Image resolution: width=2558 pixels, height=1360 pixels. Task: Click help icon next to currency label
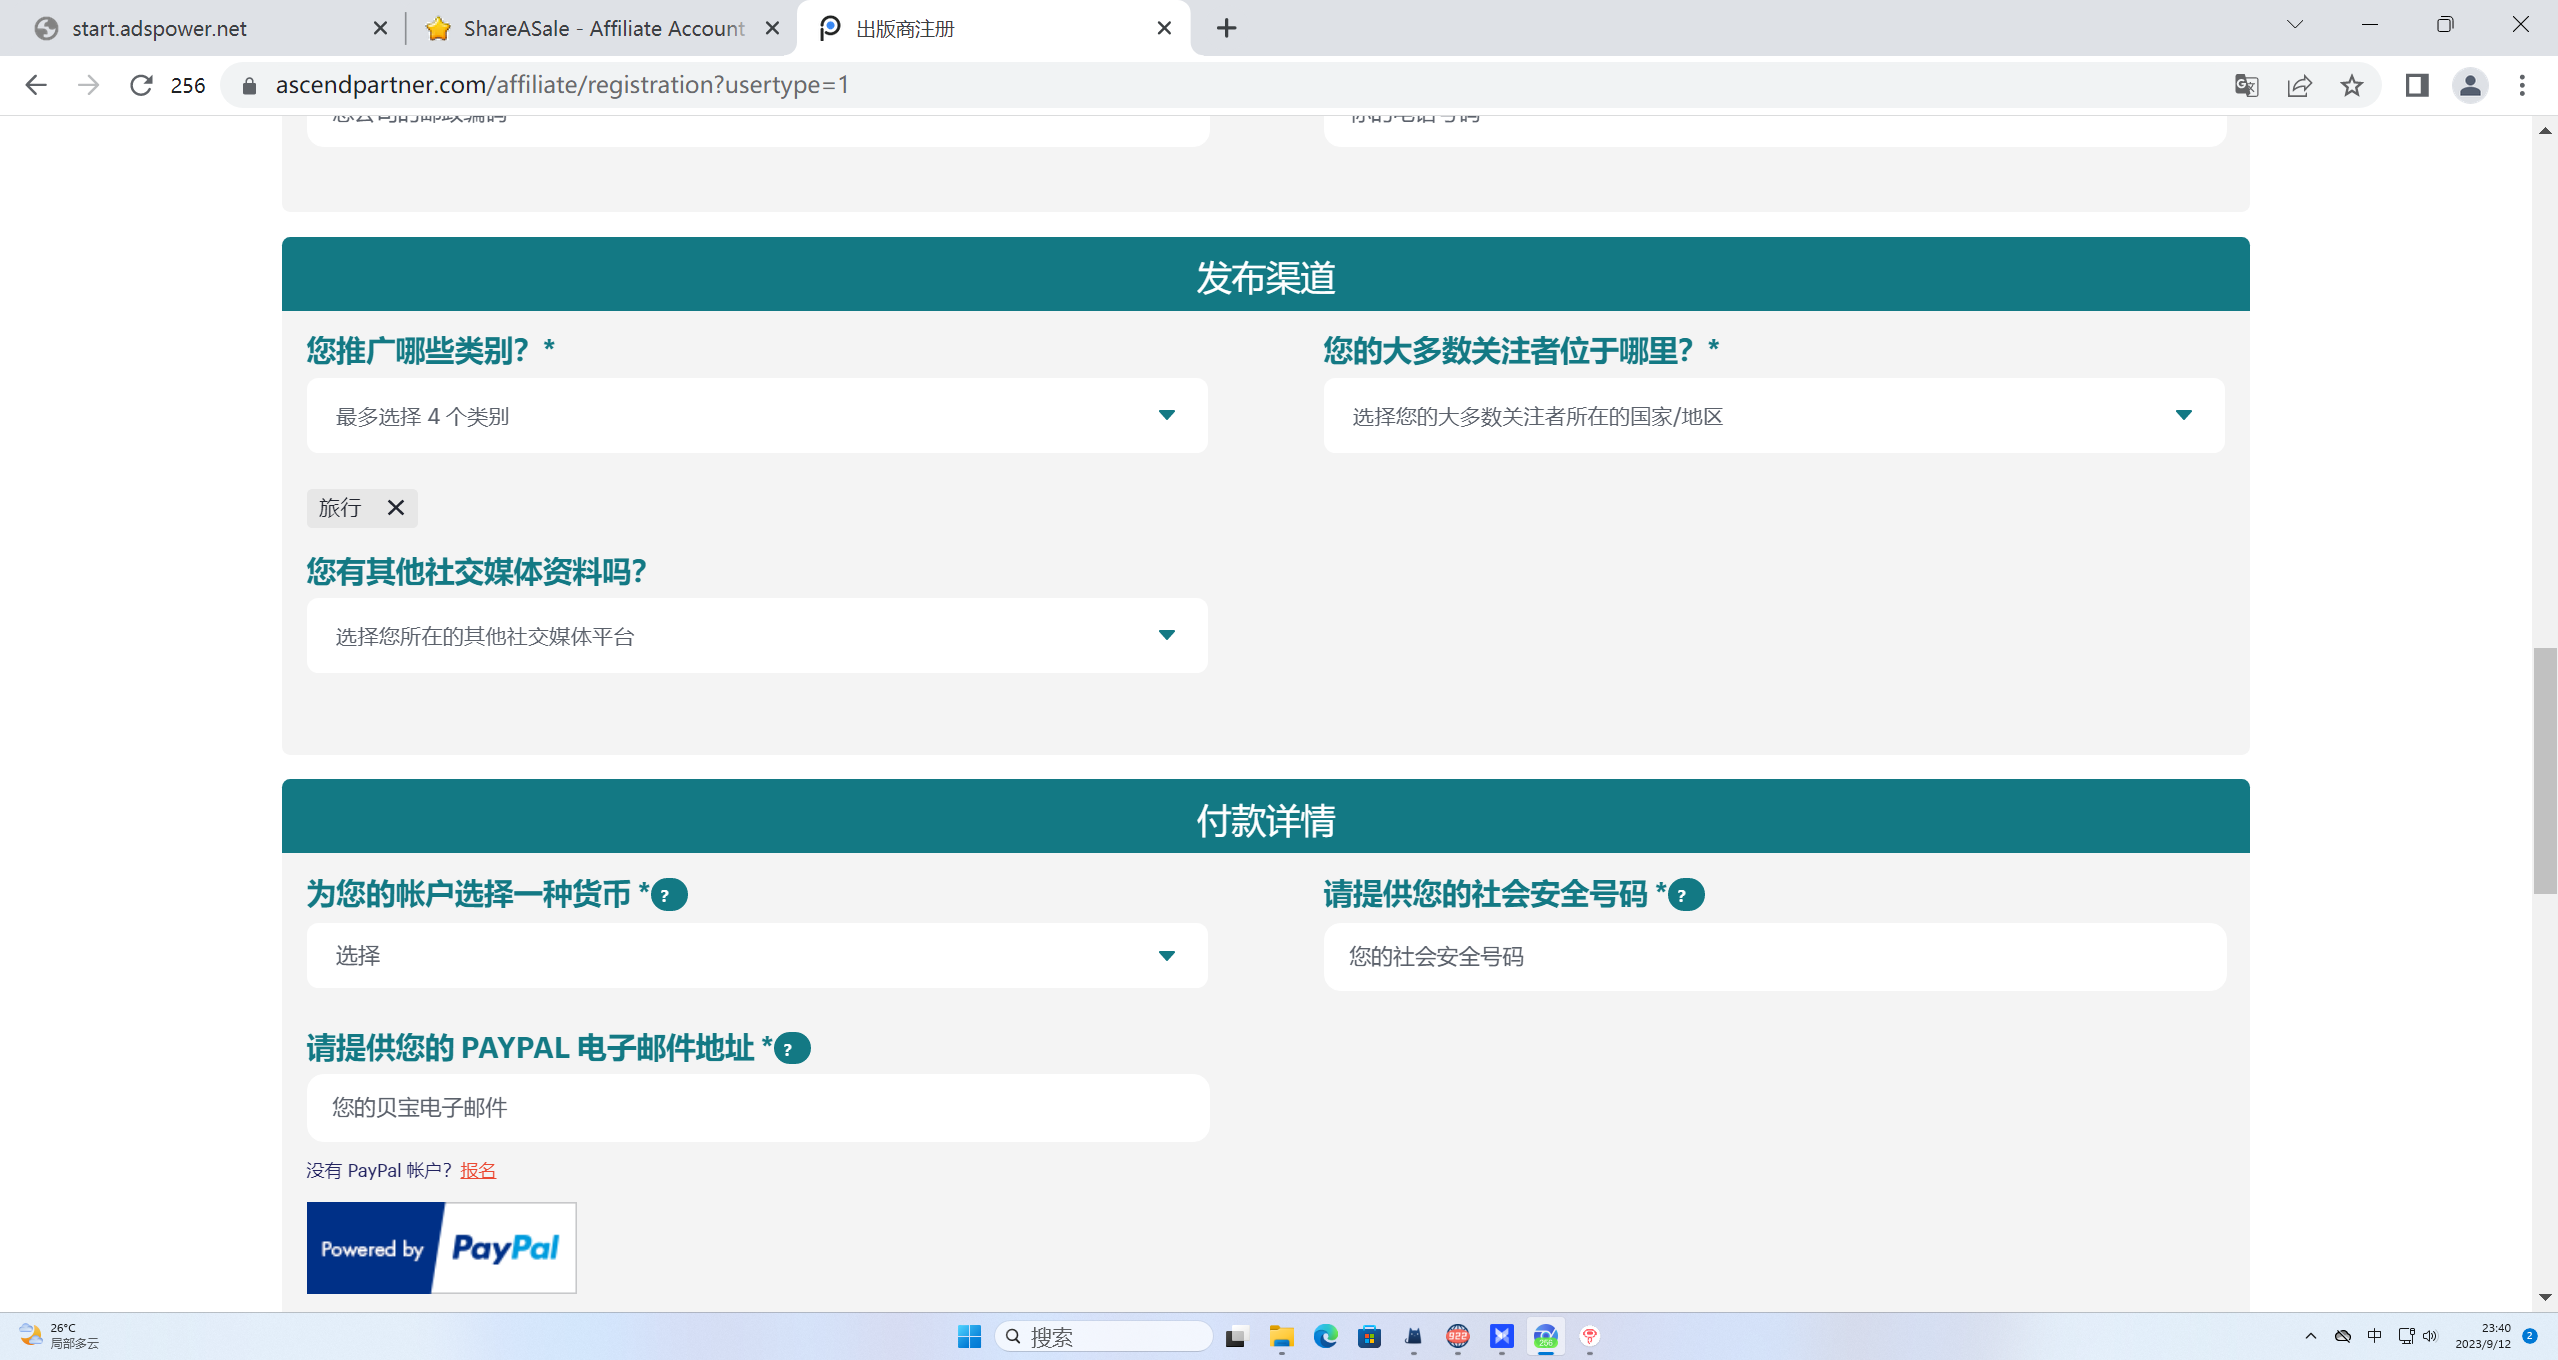click(668, 894)
